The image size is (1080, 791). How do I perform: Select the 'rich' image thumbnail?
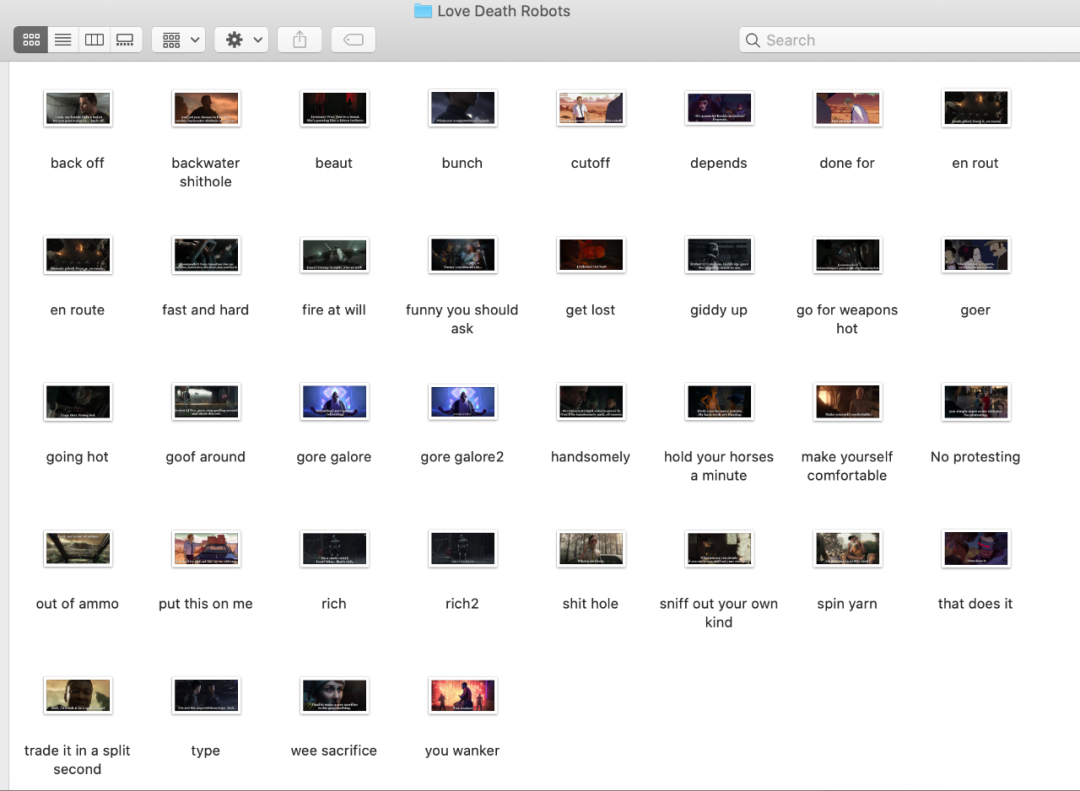pos(334,549)
